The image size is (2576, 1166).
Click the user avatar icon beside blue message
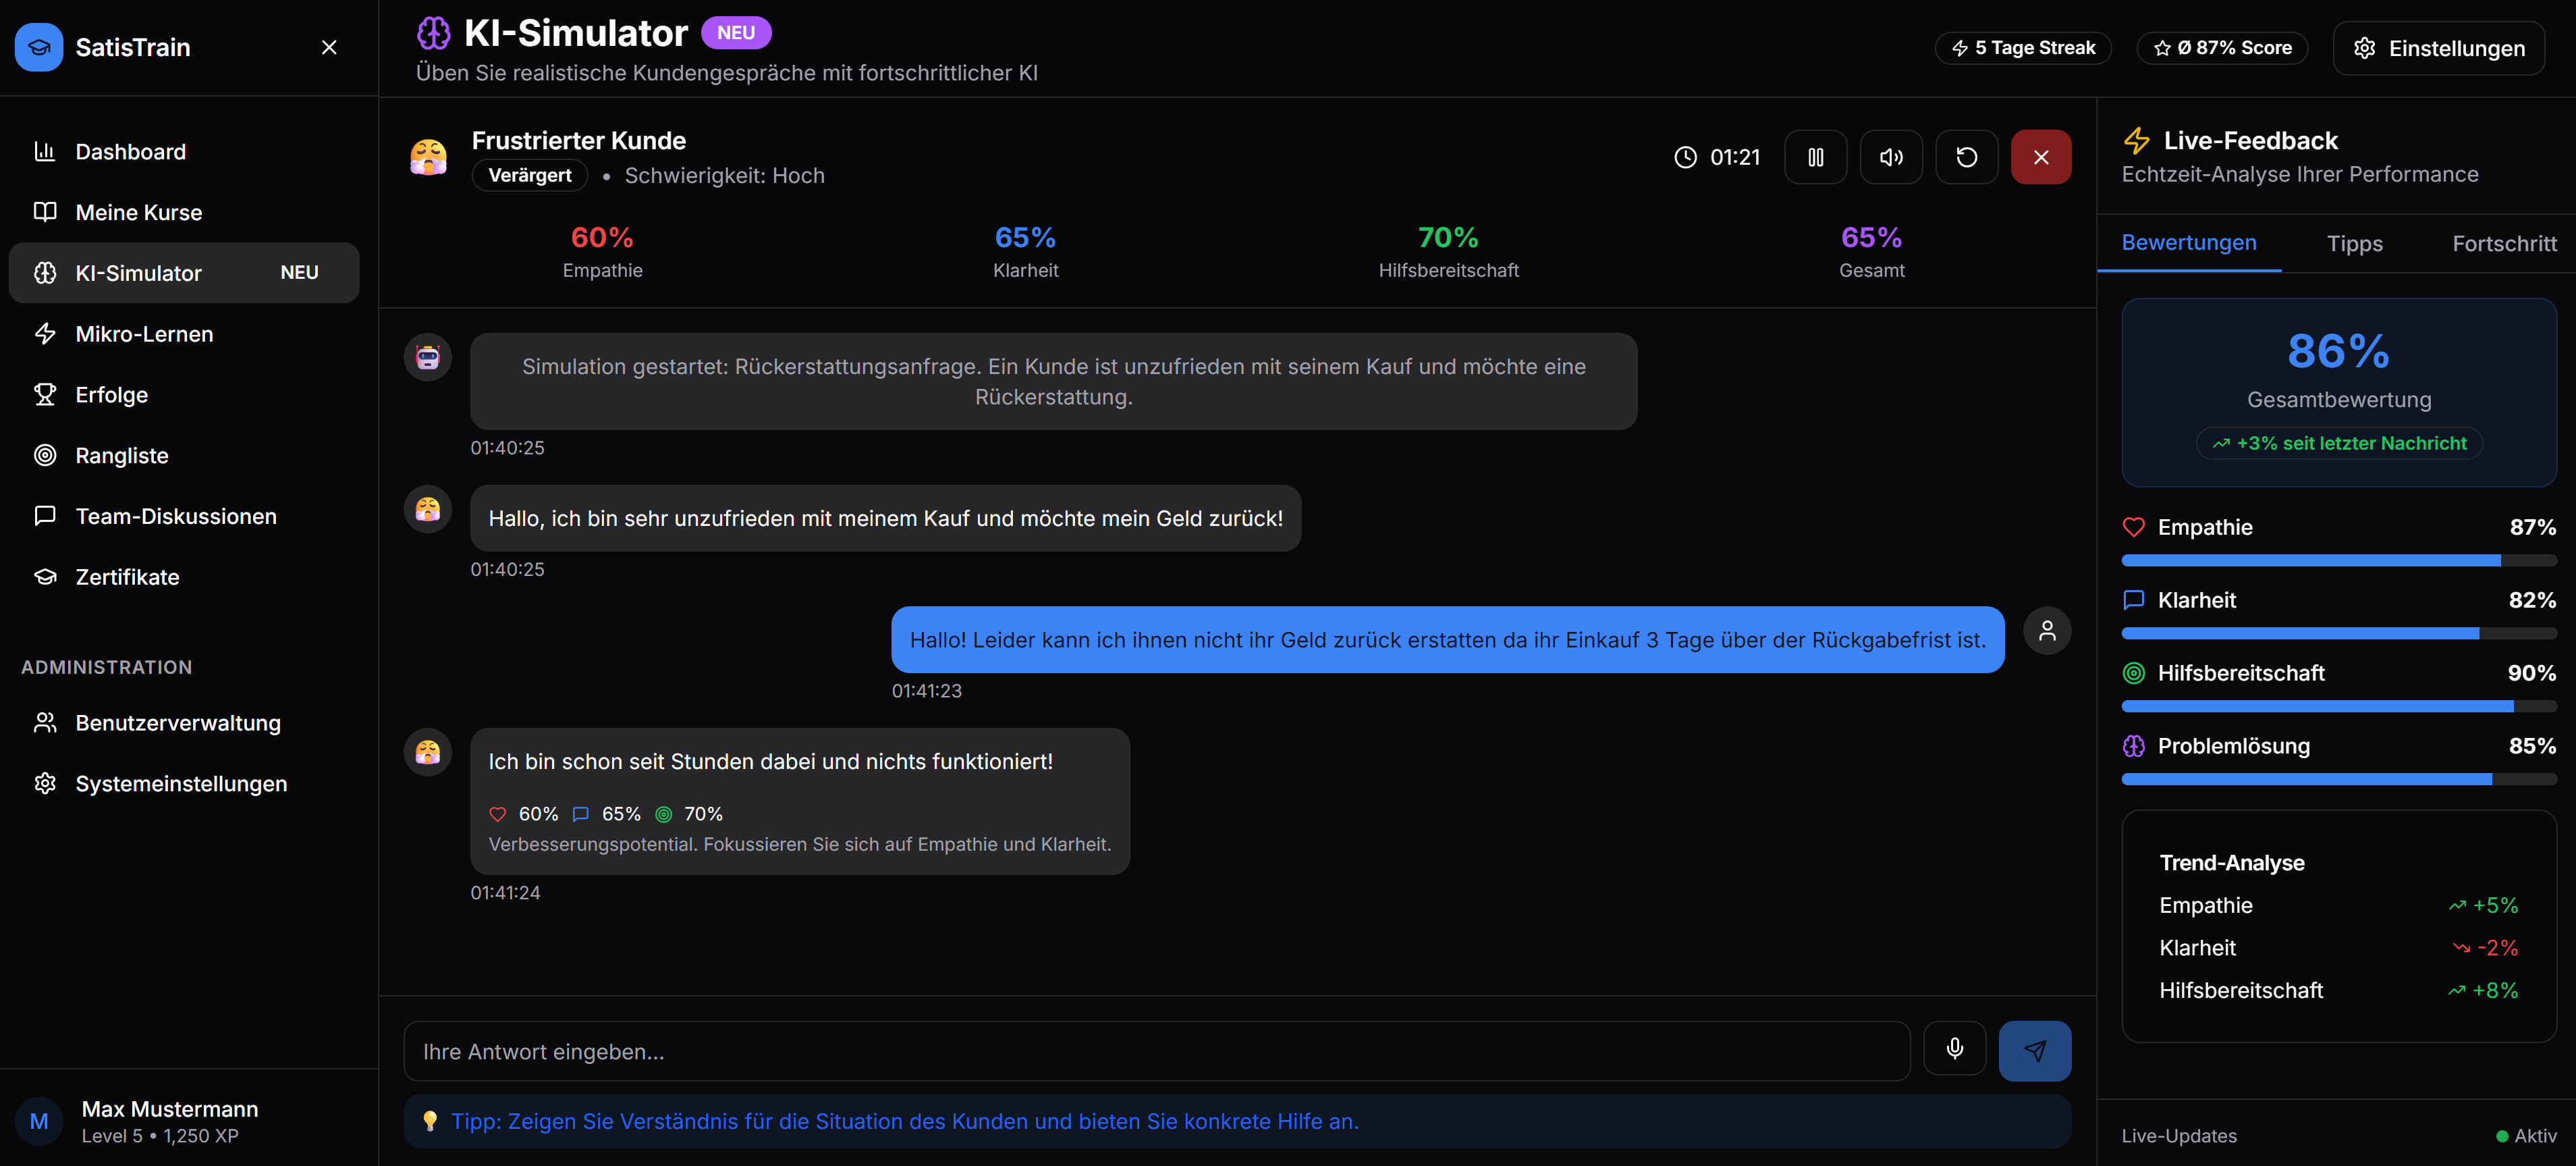2047,631
